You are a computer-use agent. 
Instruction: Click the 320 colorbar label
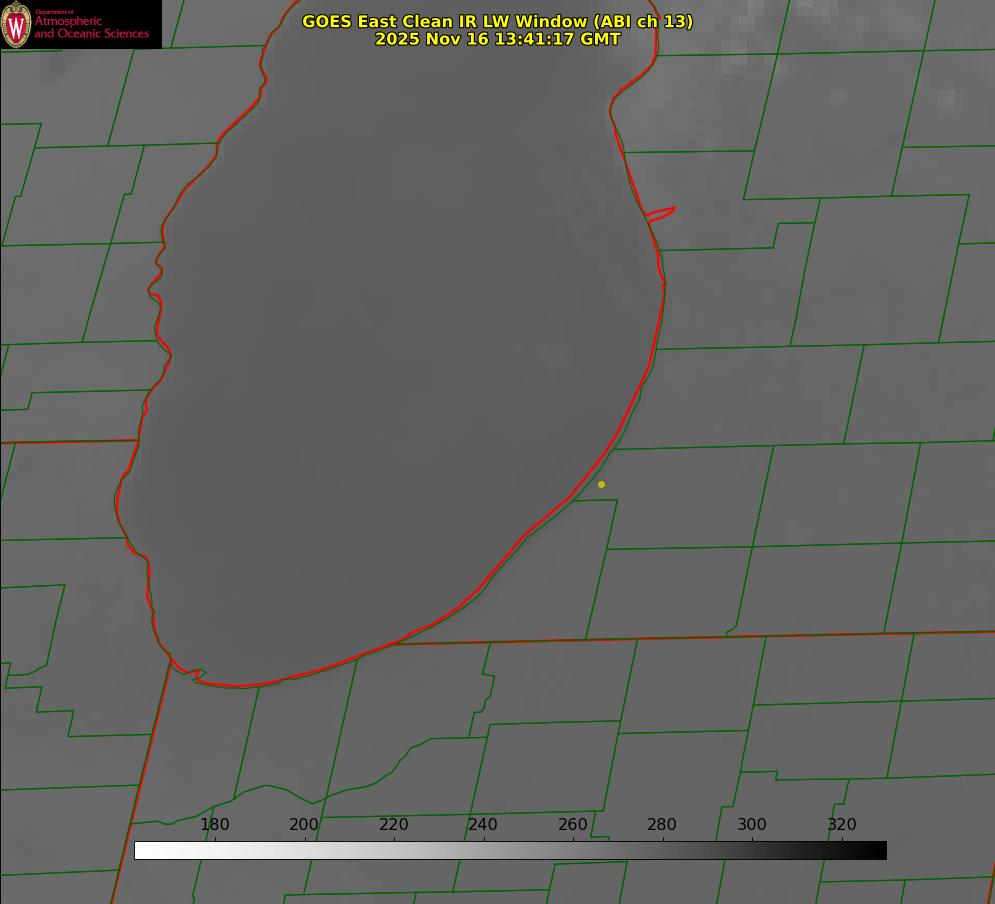pyautogui.click(x=842, y=824)
